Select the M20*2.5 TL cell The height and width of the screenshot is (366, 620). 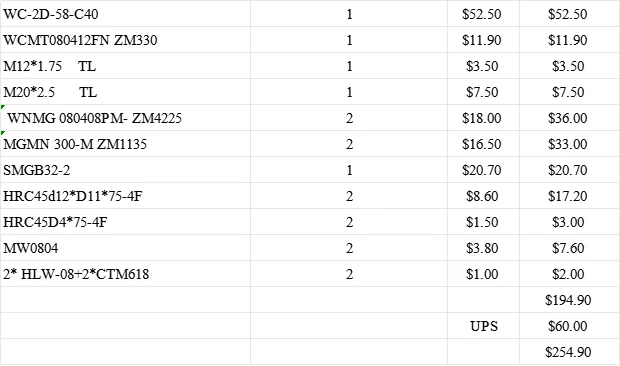tap(125, 92)
